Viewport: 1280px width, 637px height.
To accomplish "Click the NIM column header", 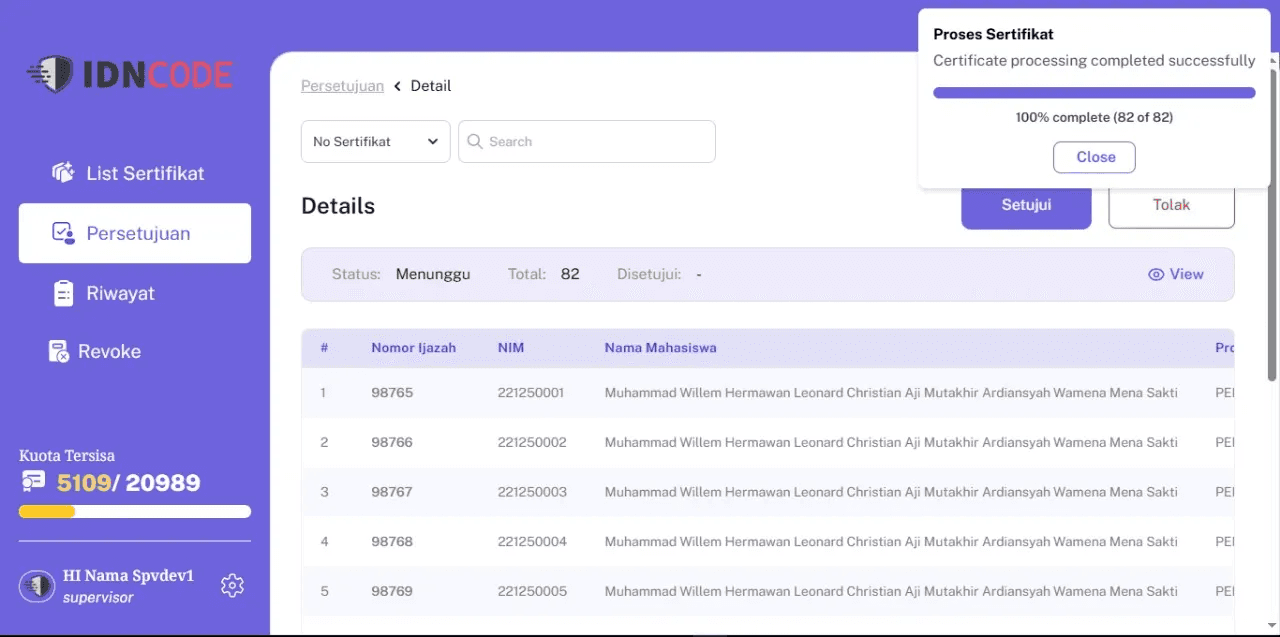I will pos(511,348).
